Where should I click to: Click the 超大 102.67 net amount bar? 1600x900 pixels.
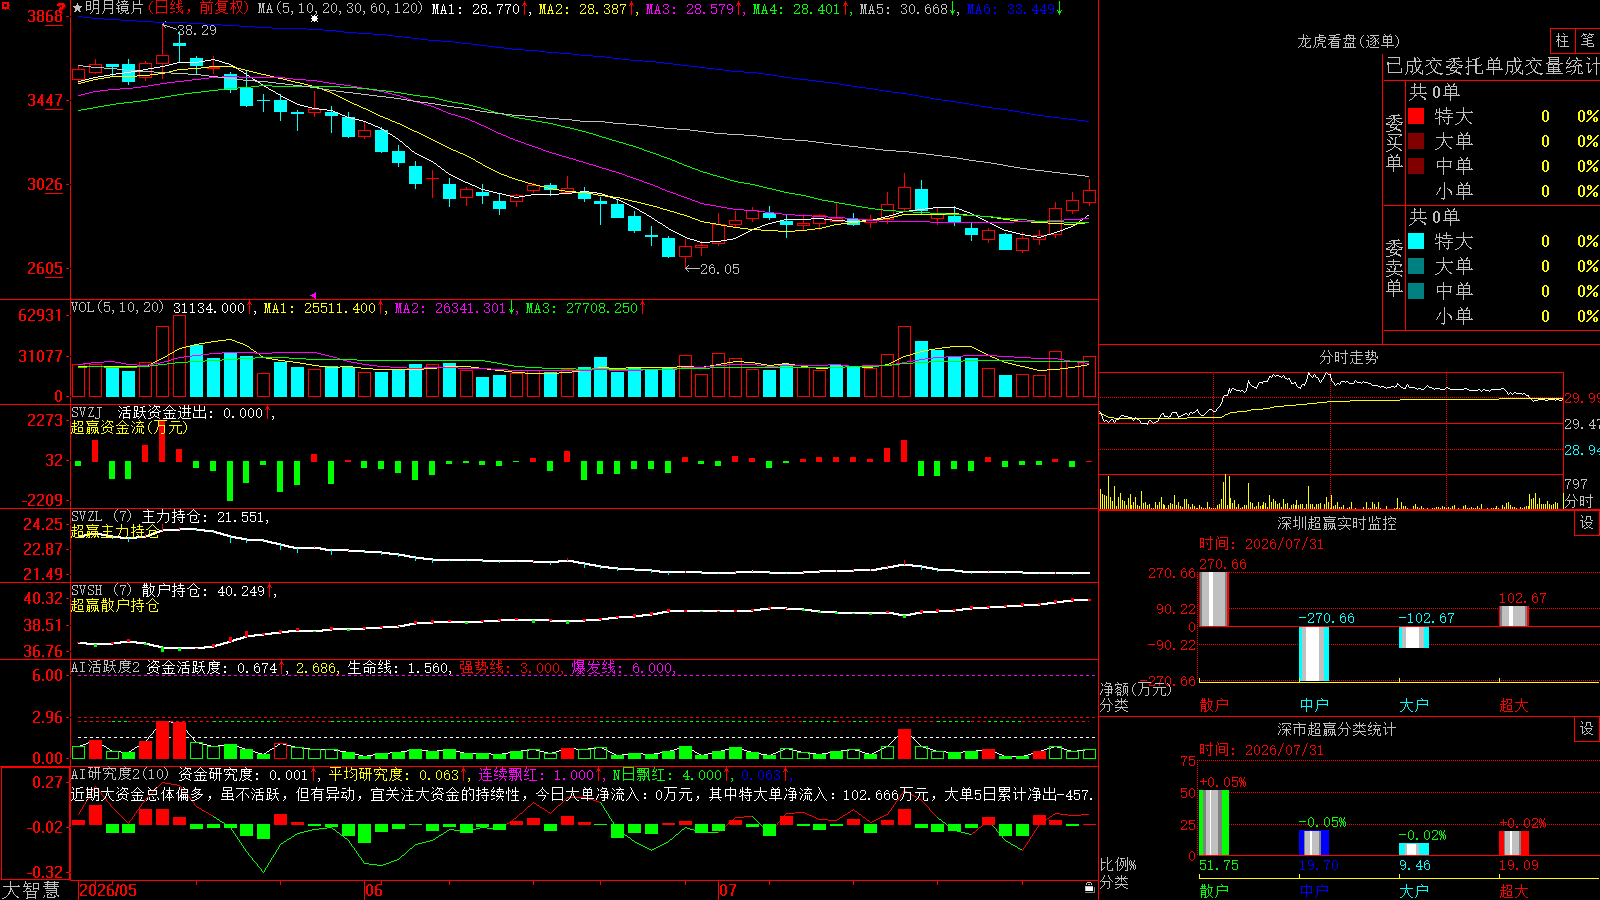point(1514,616)
